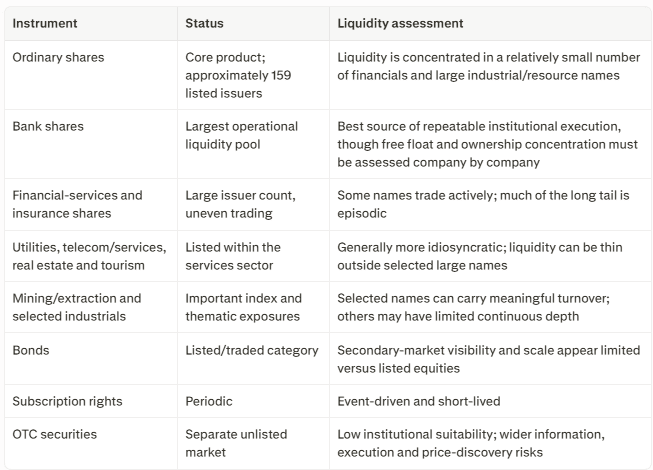The height and width of the screenshot is (470, 653).
Task: Click the Status column header
Action: (204, 23)
